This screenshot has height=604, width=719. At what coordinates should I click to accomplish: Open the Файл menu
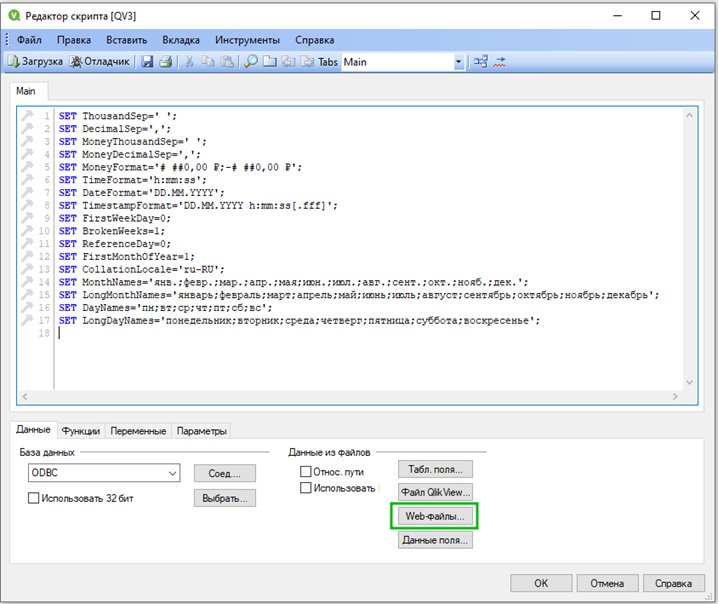[29, 40]
